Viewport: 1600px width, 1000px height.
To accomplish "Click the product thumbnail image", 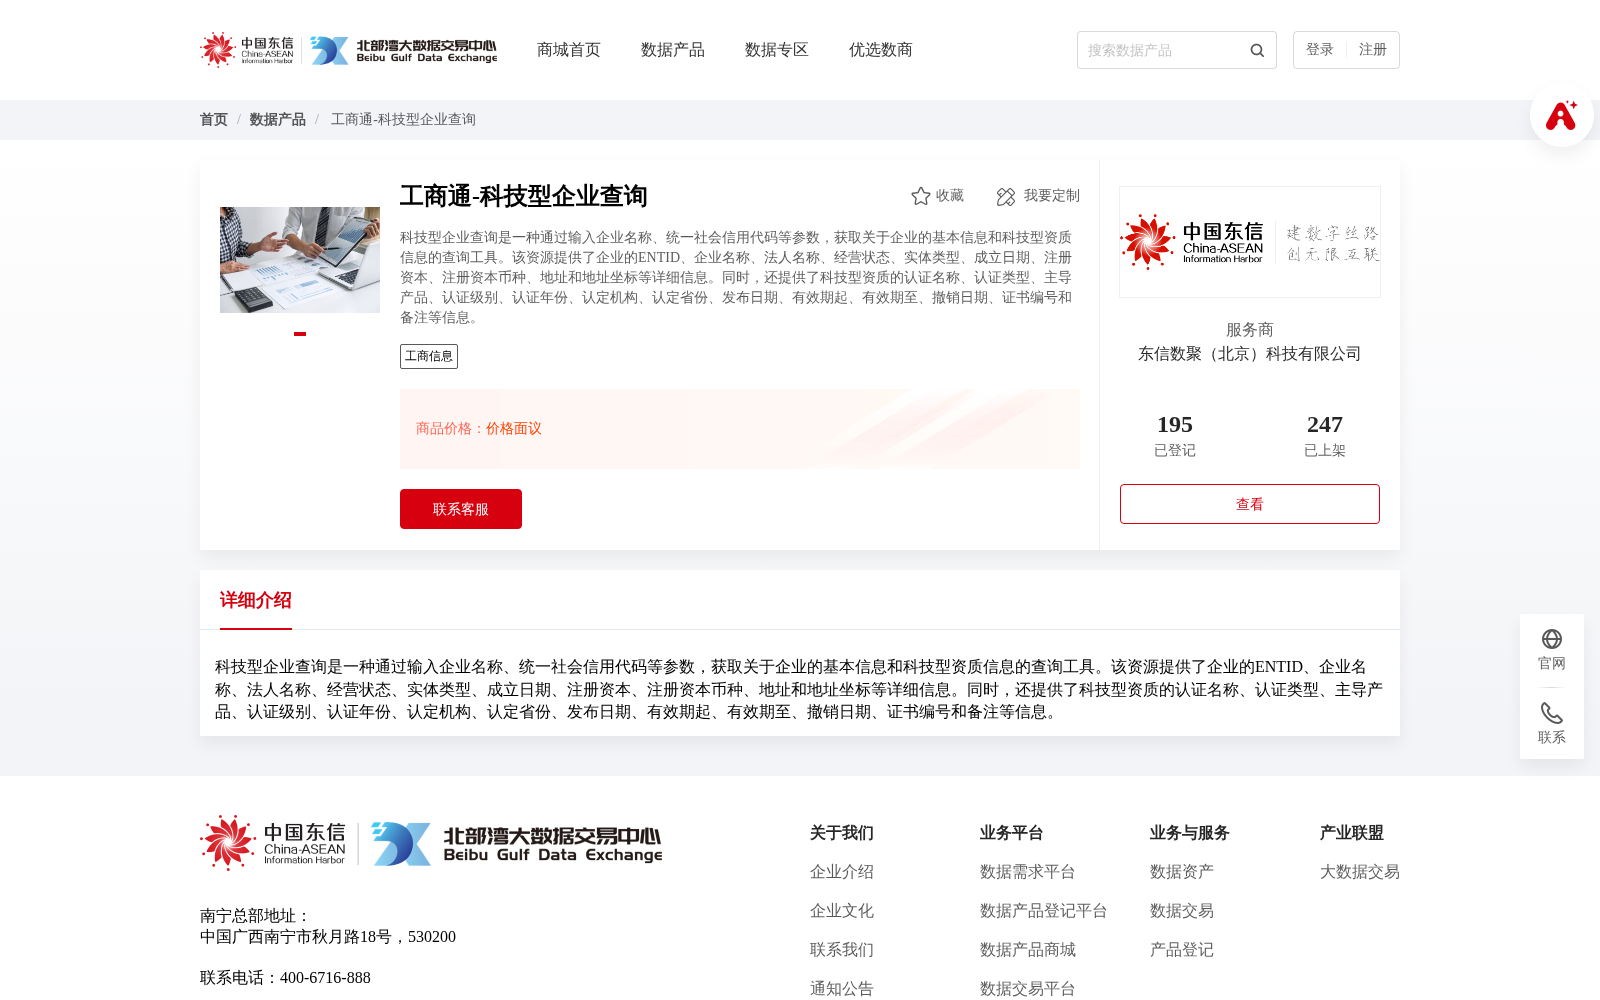I will coord(300,260).
